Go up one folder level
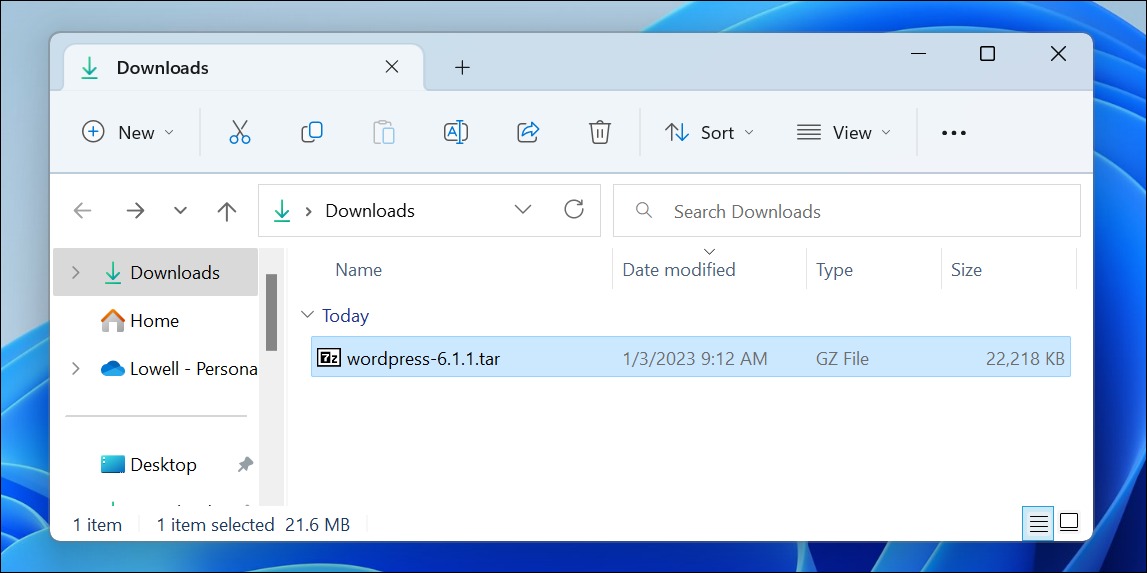This screenshot has width=1147, height=573. (x=227, y=211)
